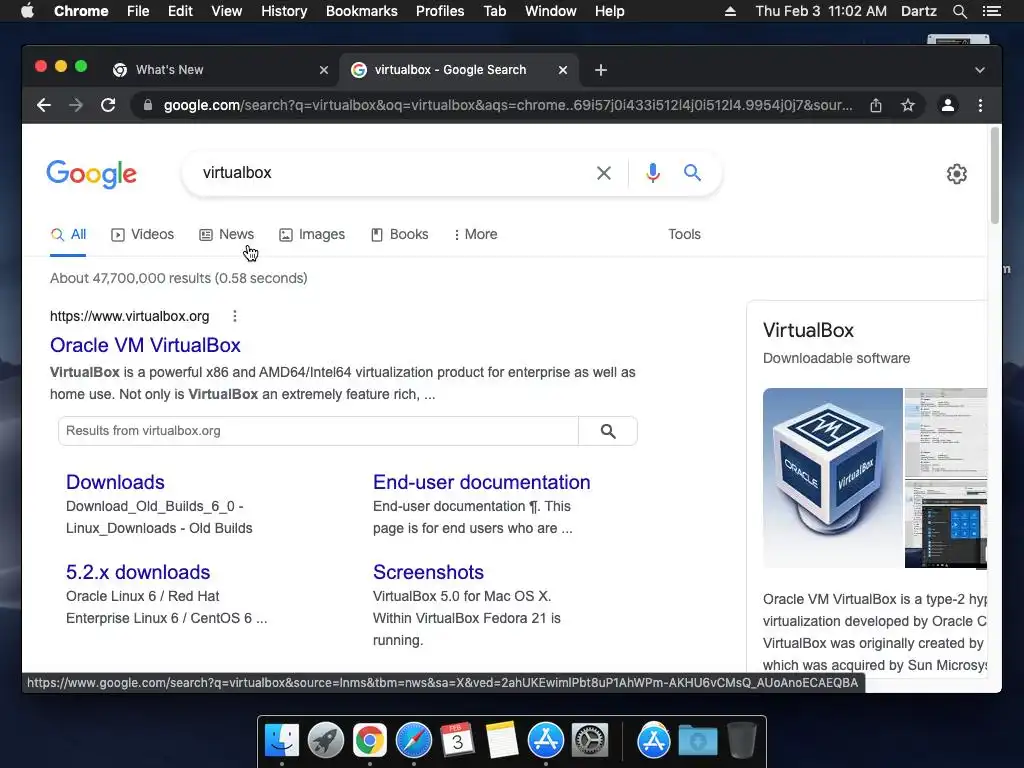Open the 5.2.x downloads sitelink
This screenshot has width=1024, height=768.
[138, 572]
